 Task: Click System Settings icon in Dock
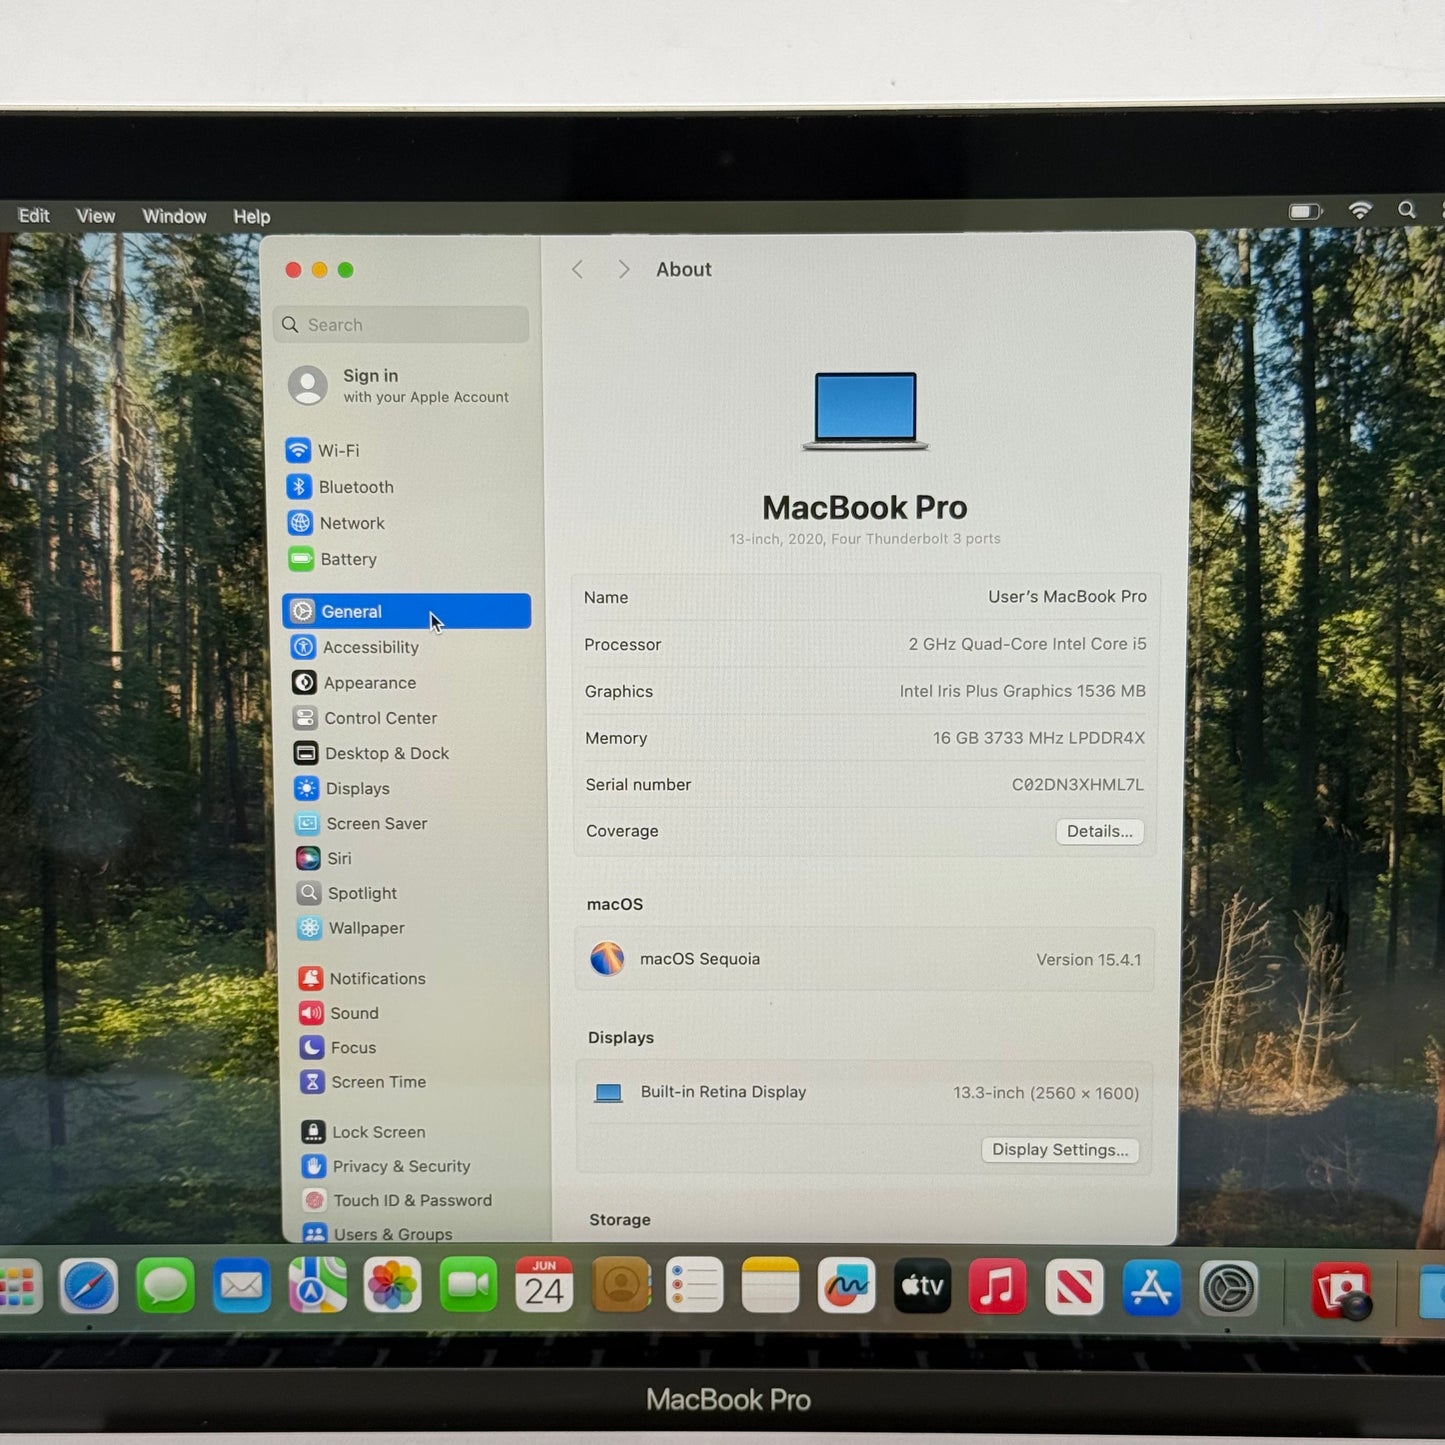[1228, 1288]
